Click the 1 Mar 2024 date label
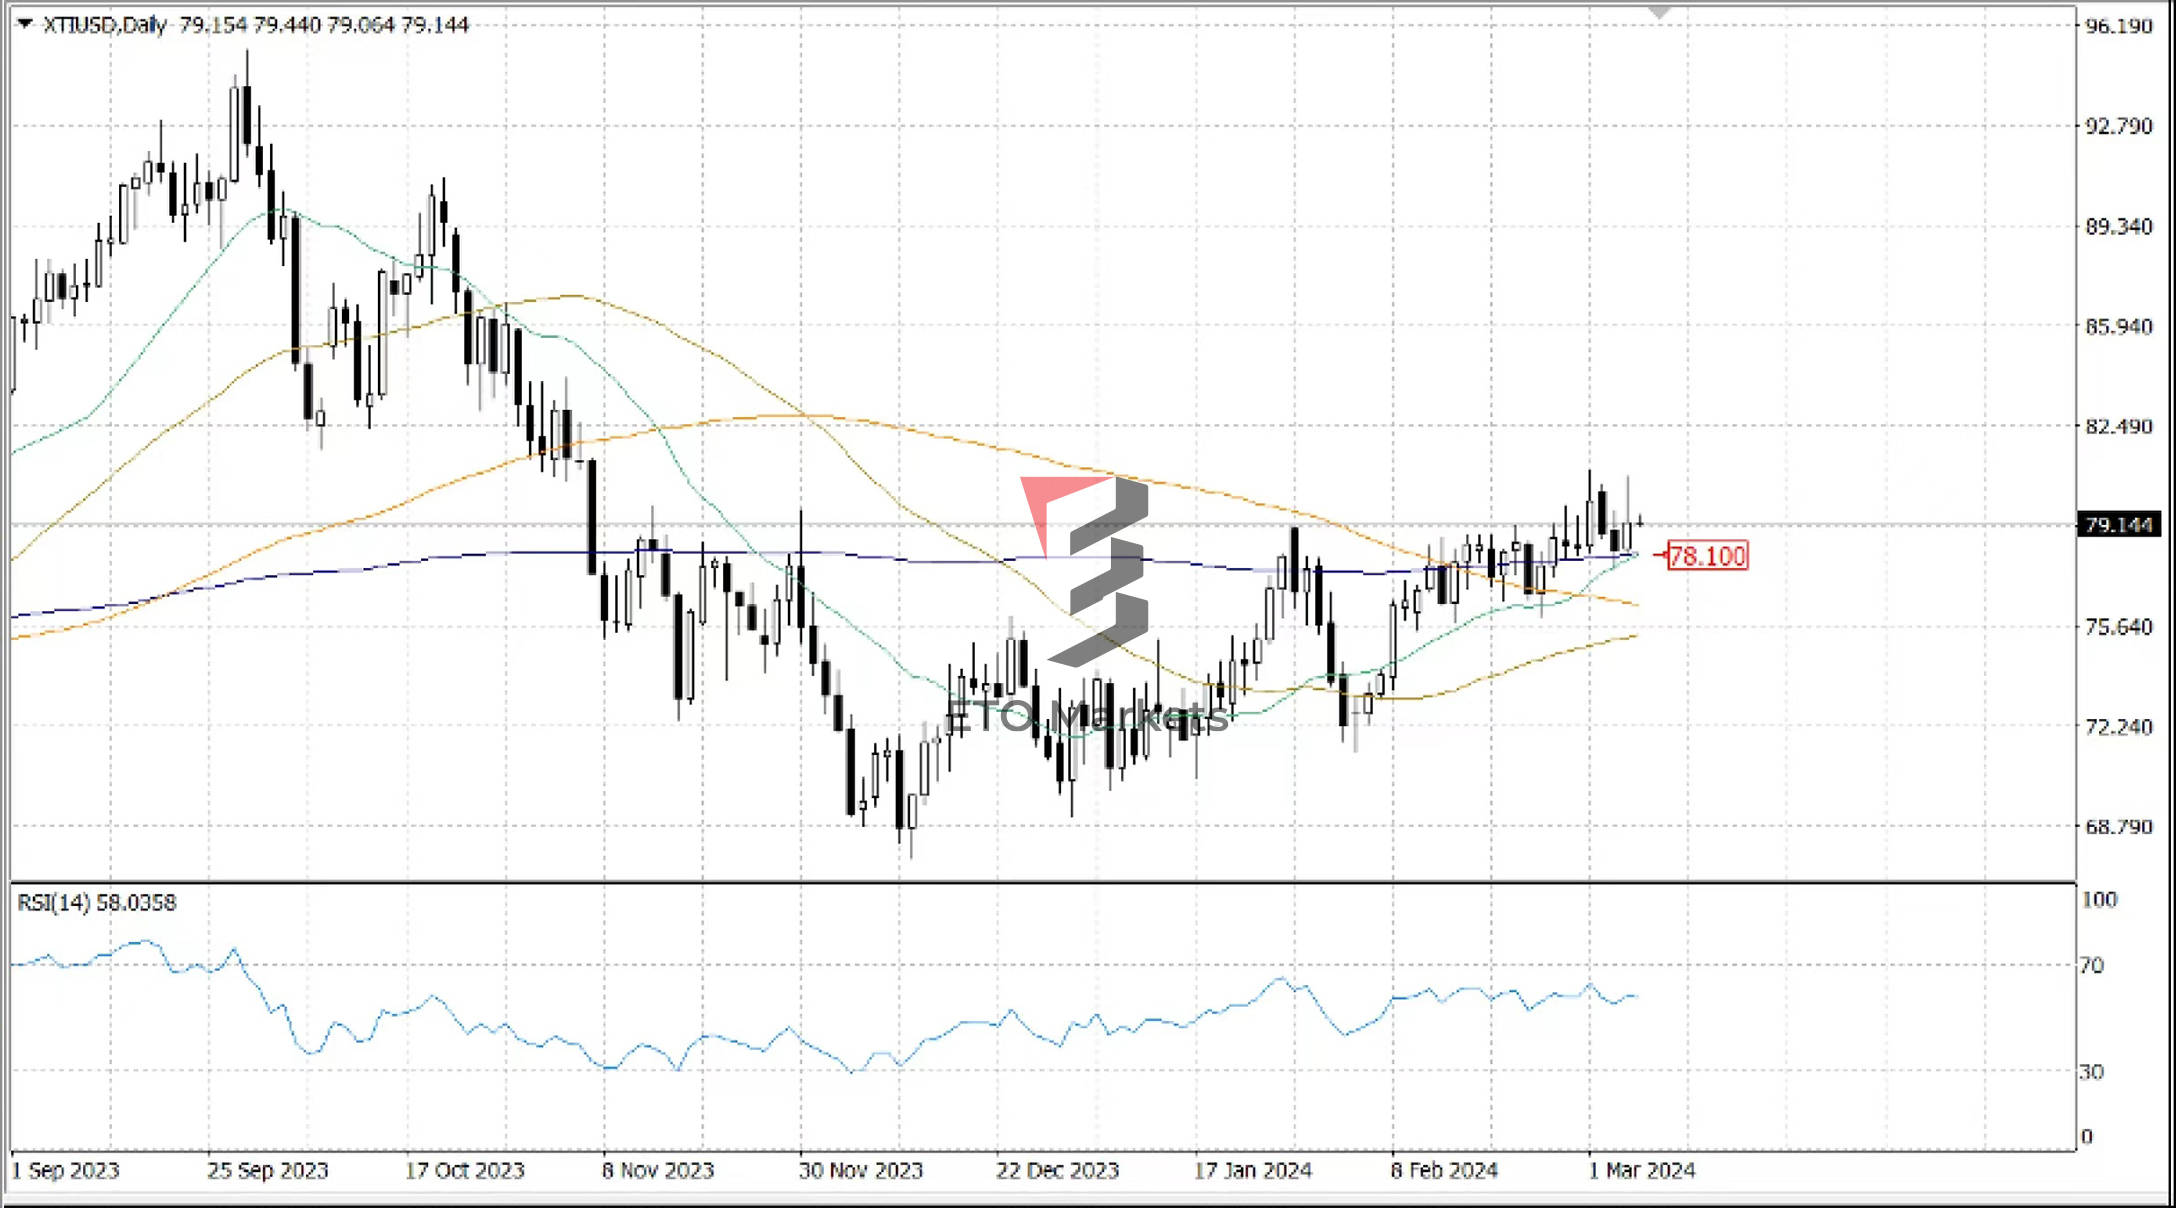 1642,1170
